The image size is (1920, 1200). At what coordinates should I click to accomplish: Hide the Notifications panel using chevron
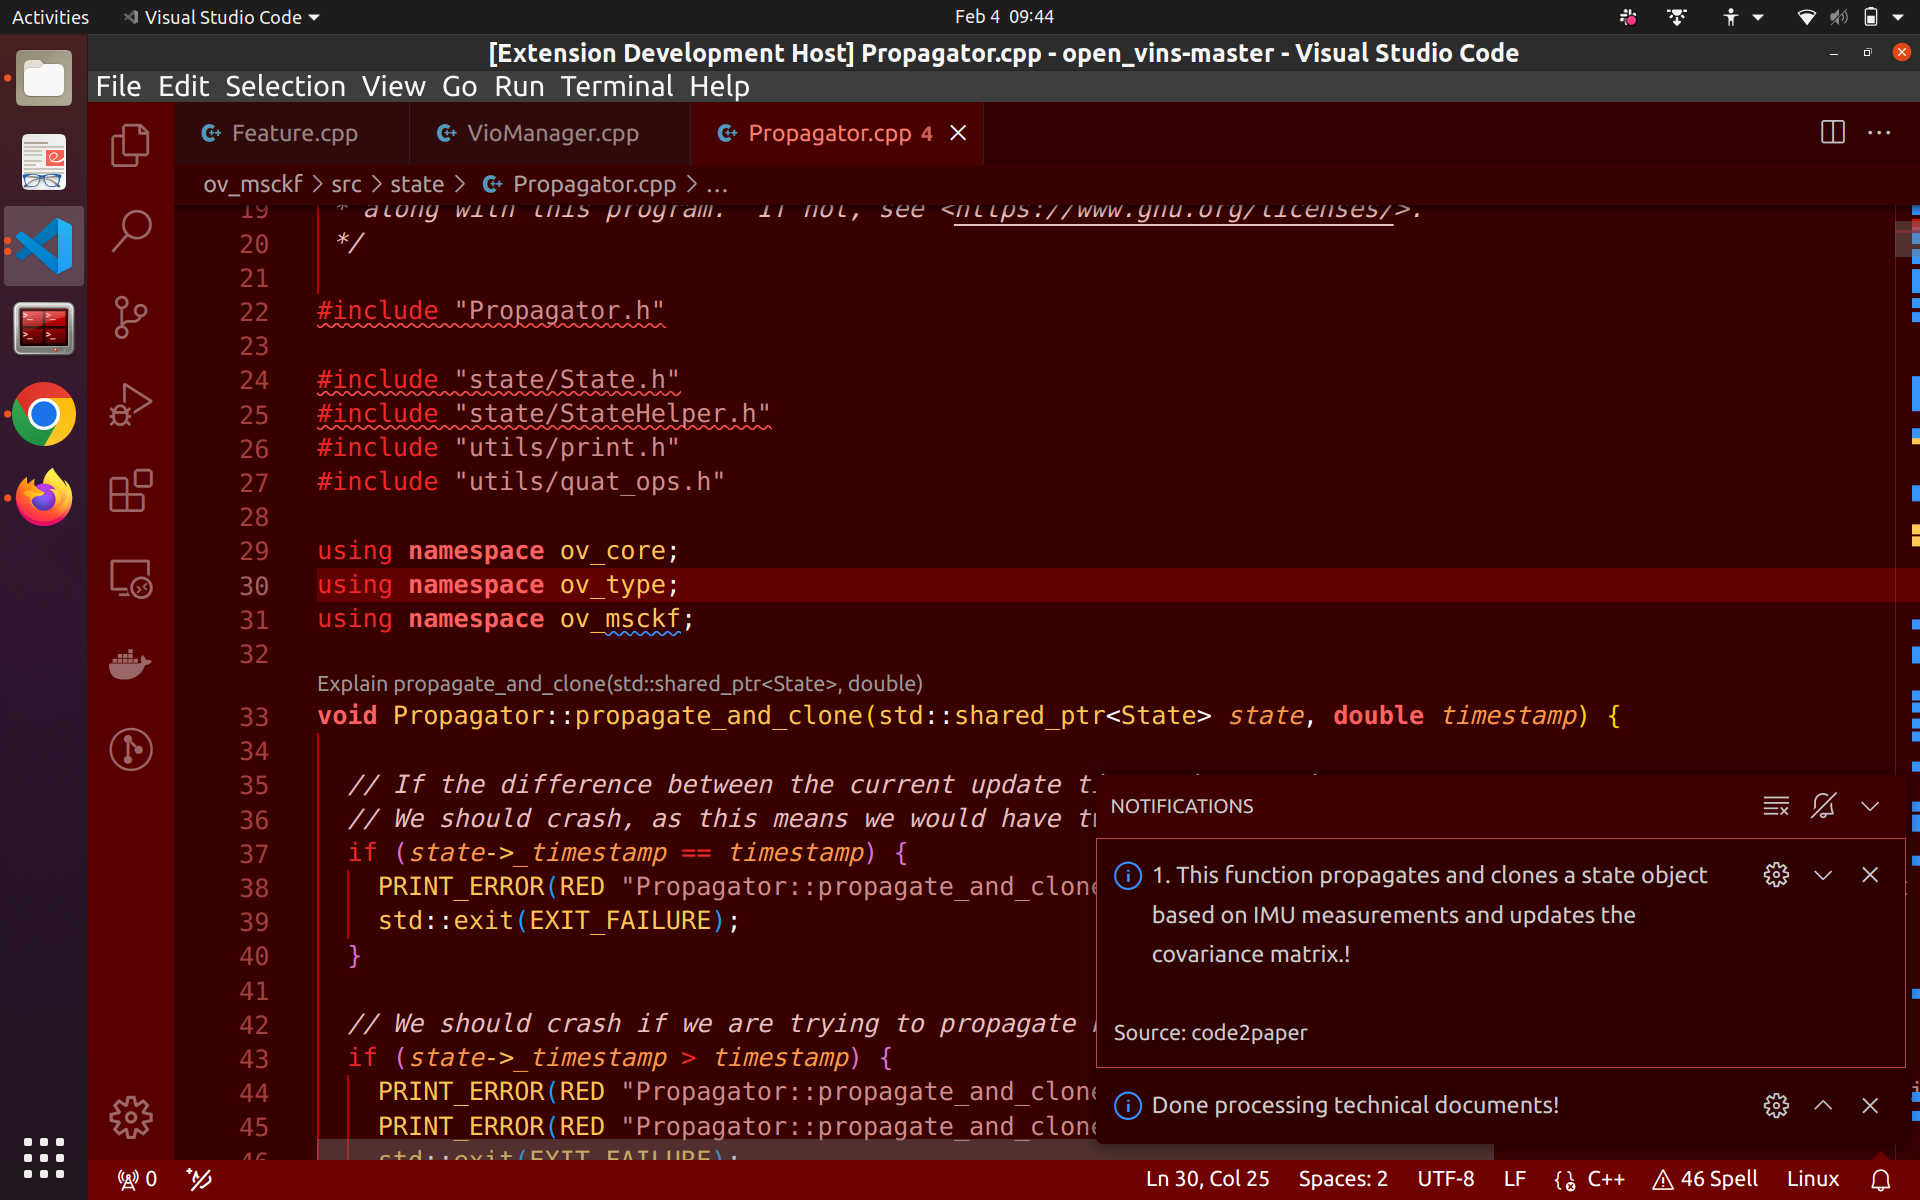[x=1870, y=806]
